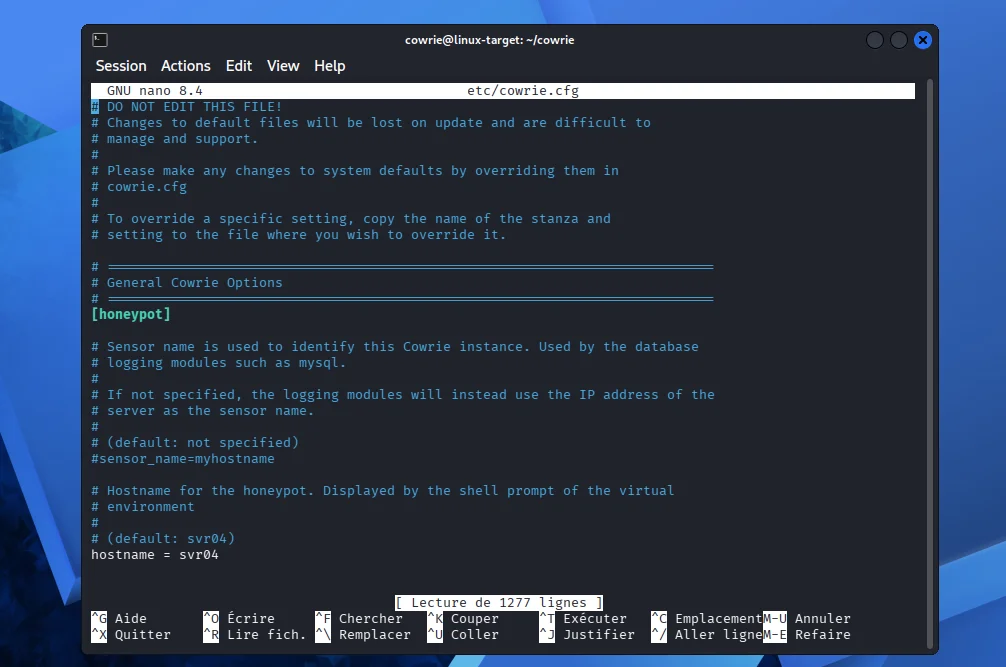Click the ^C Emplacement shortcut
The image size is (1006, 667).
(x=706, y=618)
